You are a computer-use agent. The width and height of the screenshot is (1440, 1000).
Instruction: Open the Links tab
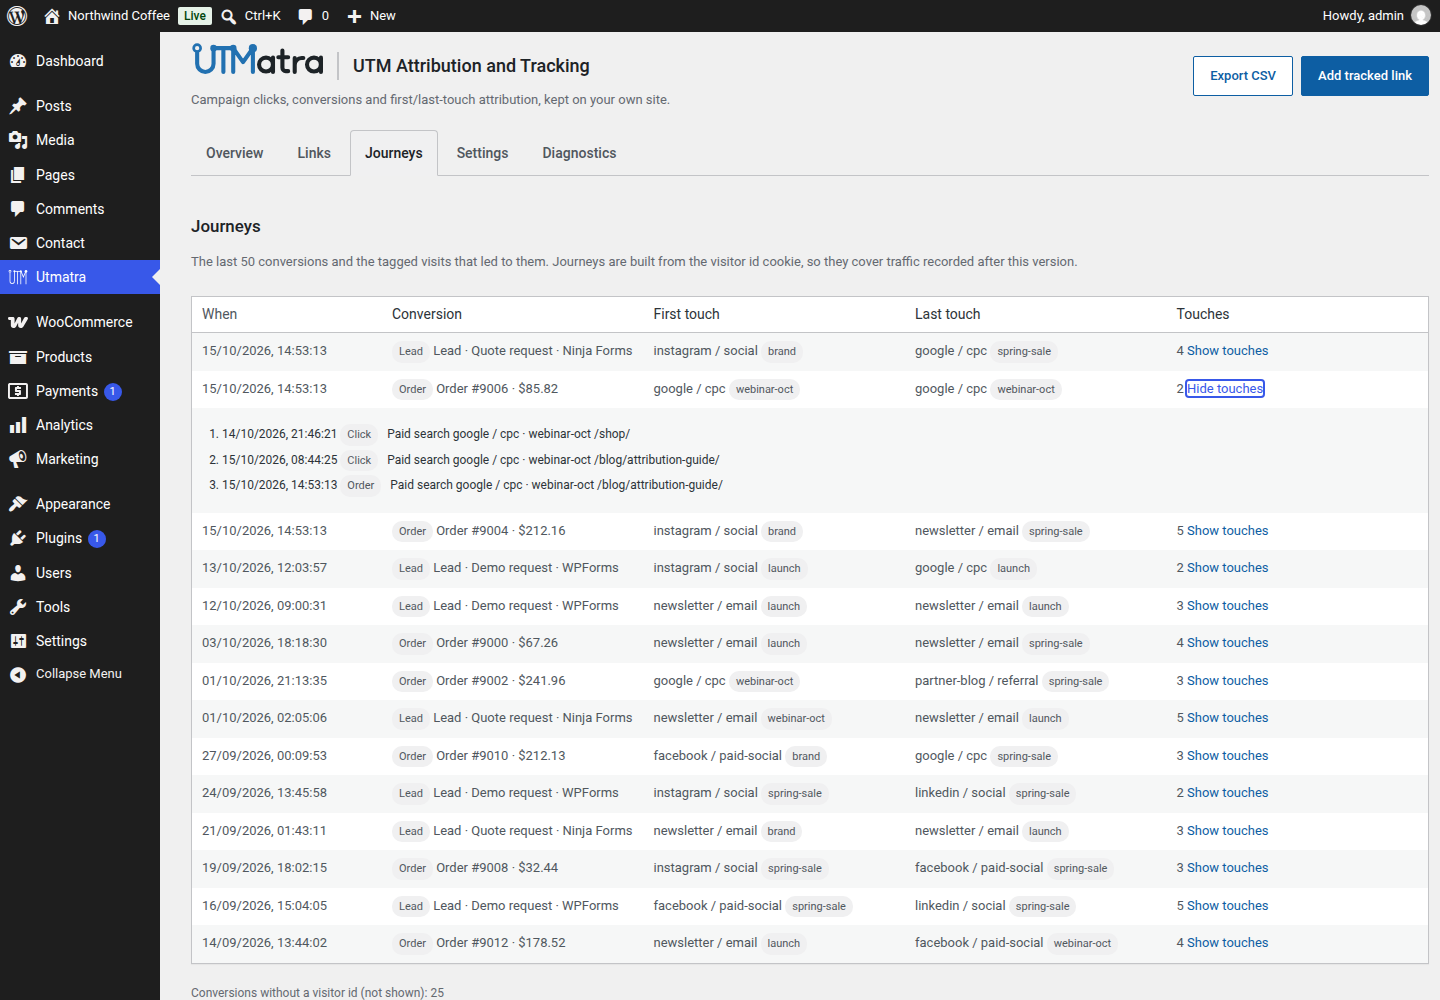(x=314, y=153)
